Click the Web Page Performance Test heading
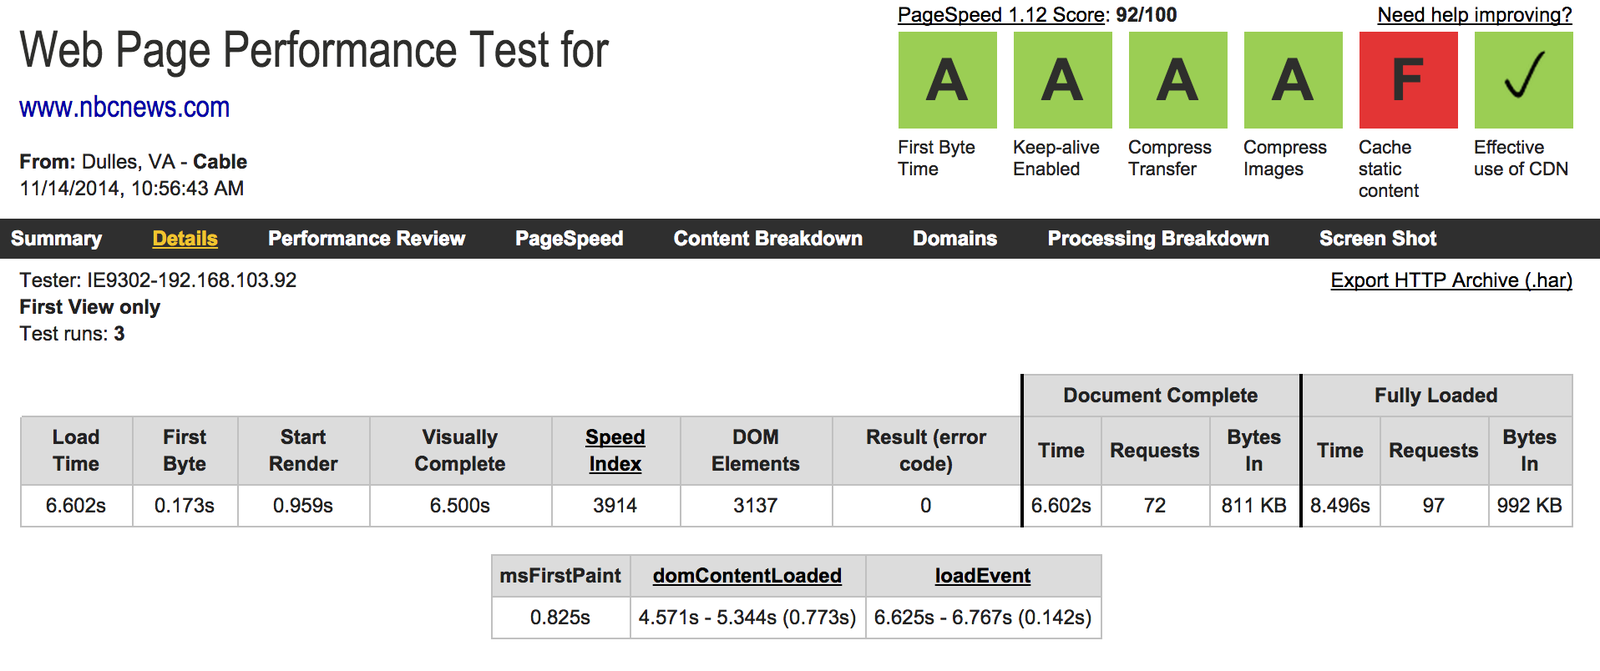 coord(314,50)
